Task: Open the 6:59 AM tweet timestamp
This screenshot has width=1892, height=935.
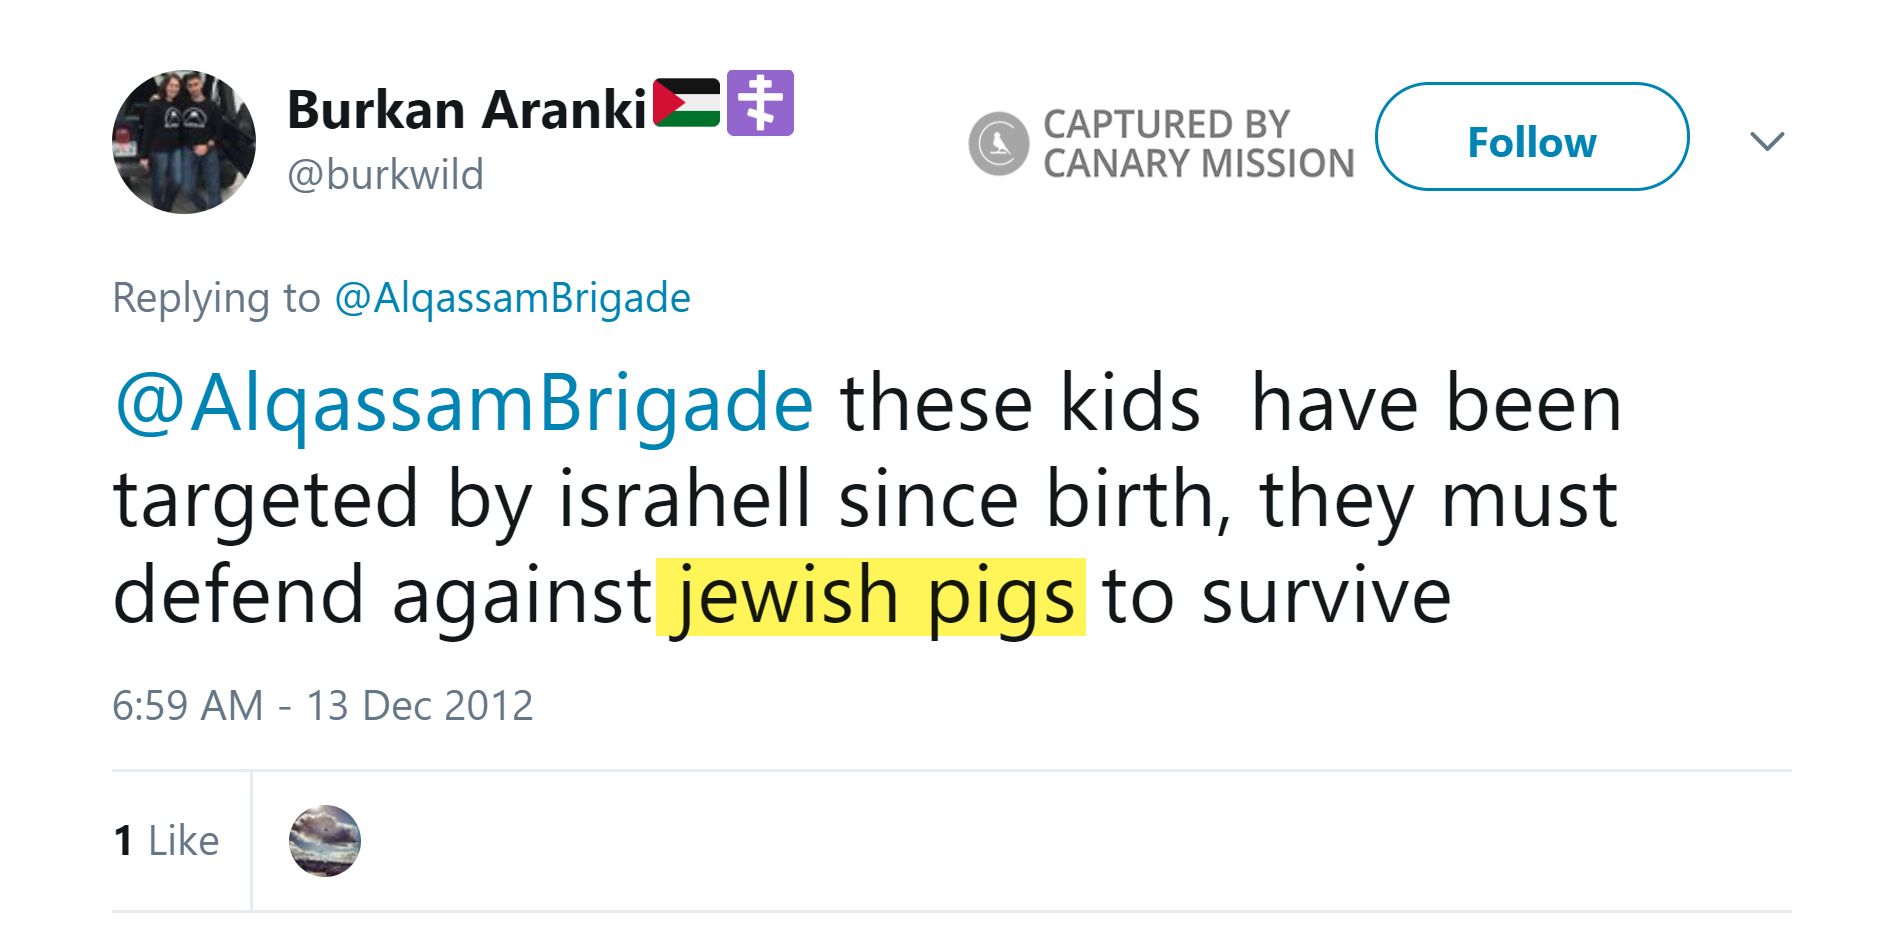Action: pos(187,706)
